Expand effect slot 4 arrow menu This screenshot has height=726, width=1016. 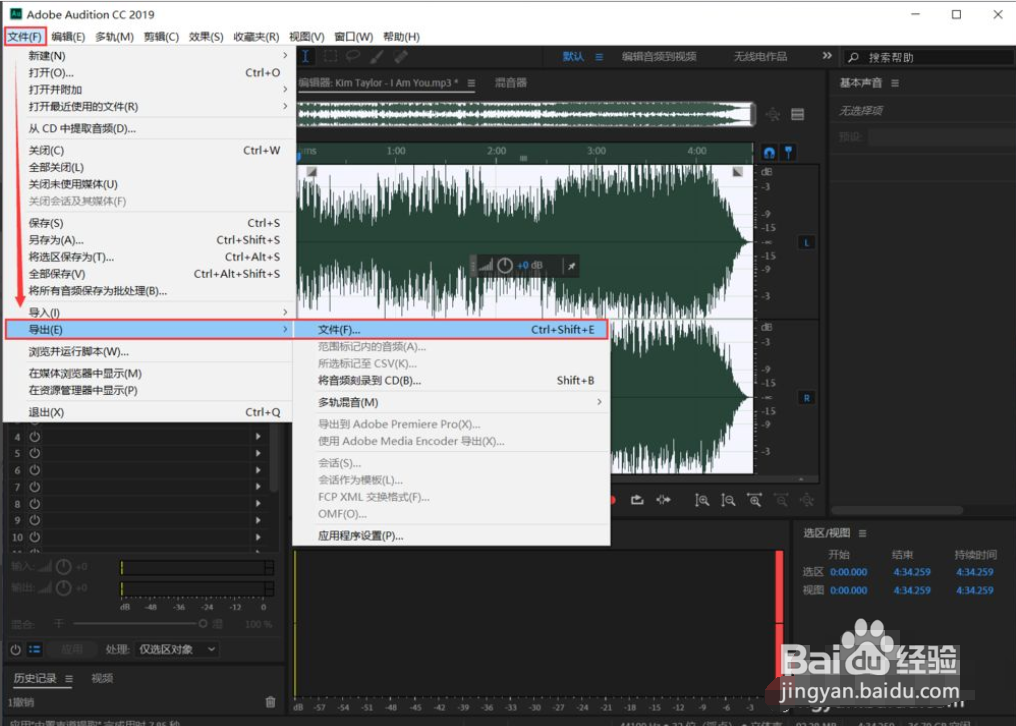click(x=258, y=436)
